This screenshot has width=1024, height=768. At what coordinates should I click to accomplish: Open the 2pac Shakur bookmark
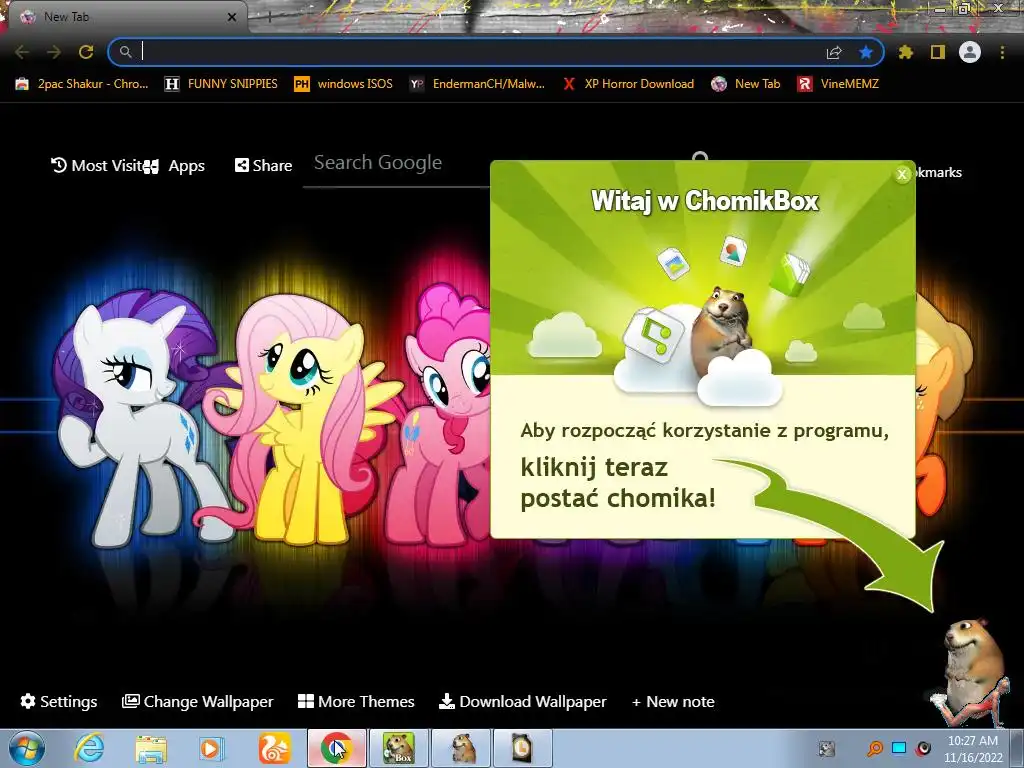(82, 84)
